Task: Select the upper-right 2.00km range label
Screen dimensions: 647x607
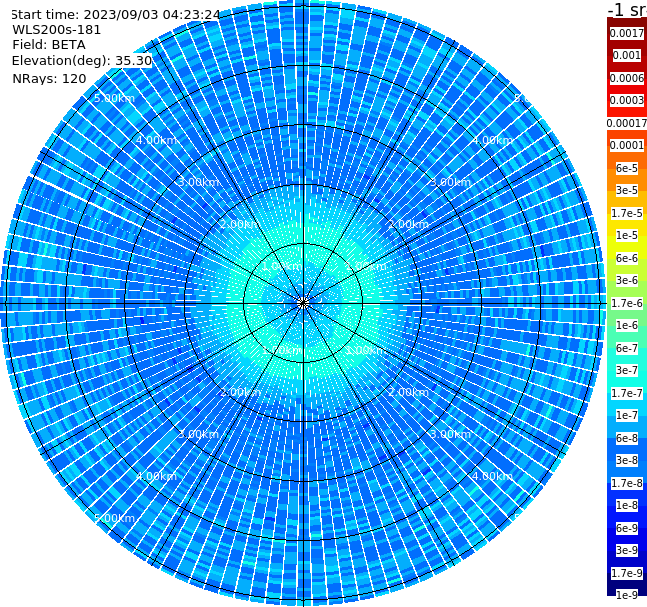Action: click(x=409, y=224)
